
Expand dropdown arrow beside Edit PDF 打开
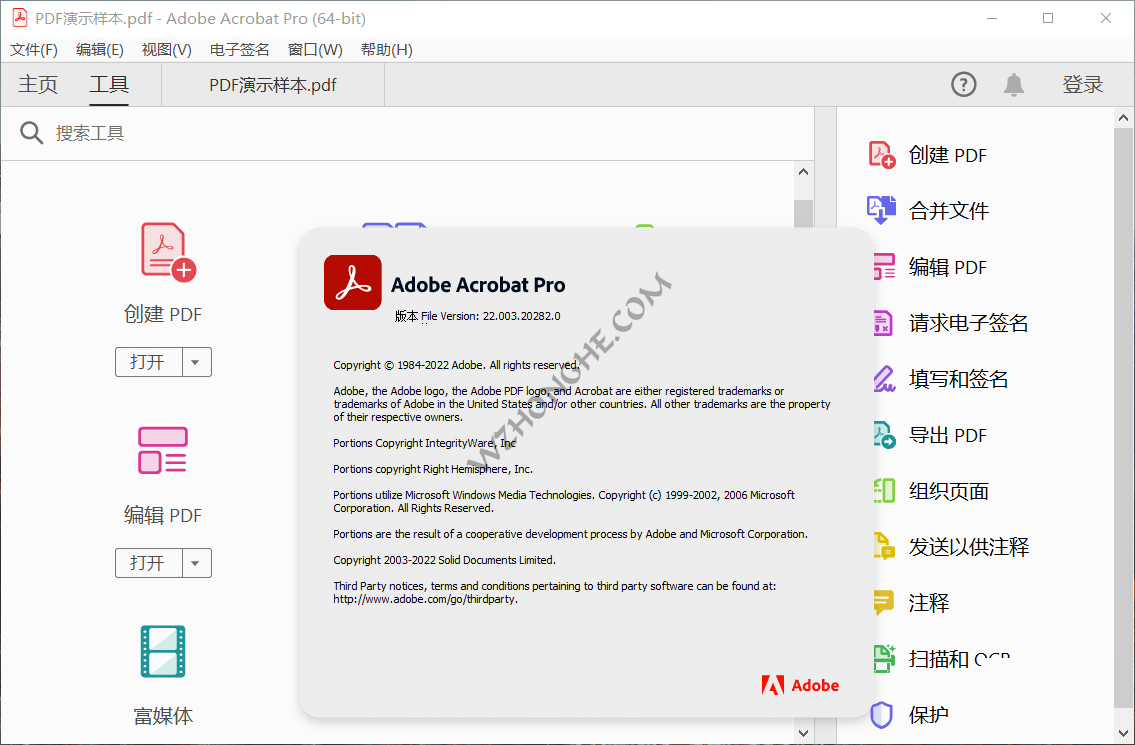click(197, 563)
